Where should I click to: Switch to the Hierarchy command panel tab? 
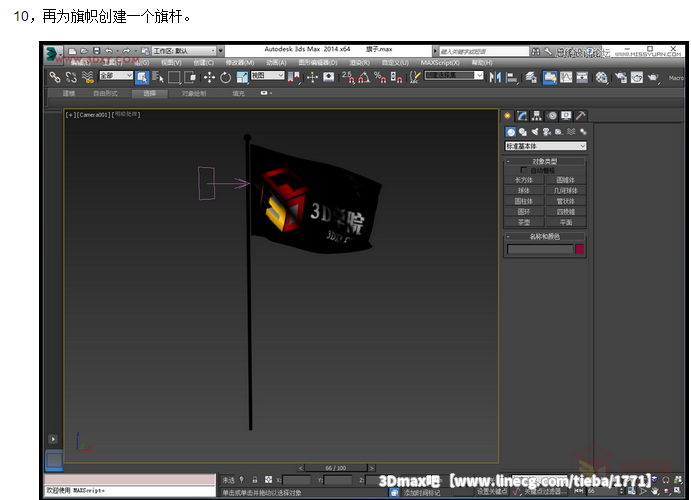[x=537, y=115]
